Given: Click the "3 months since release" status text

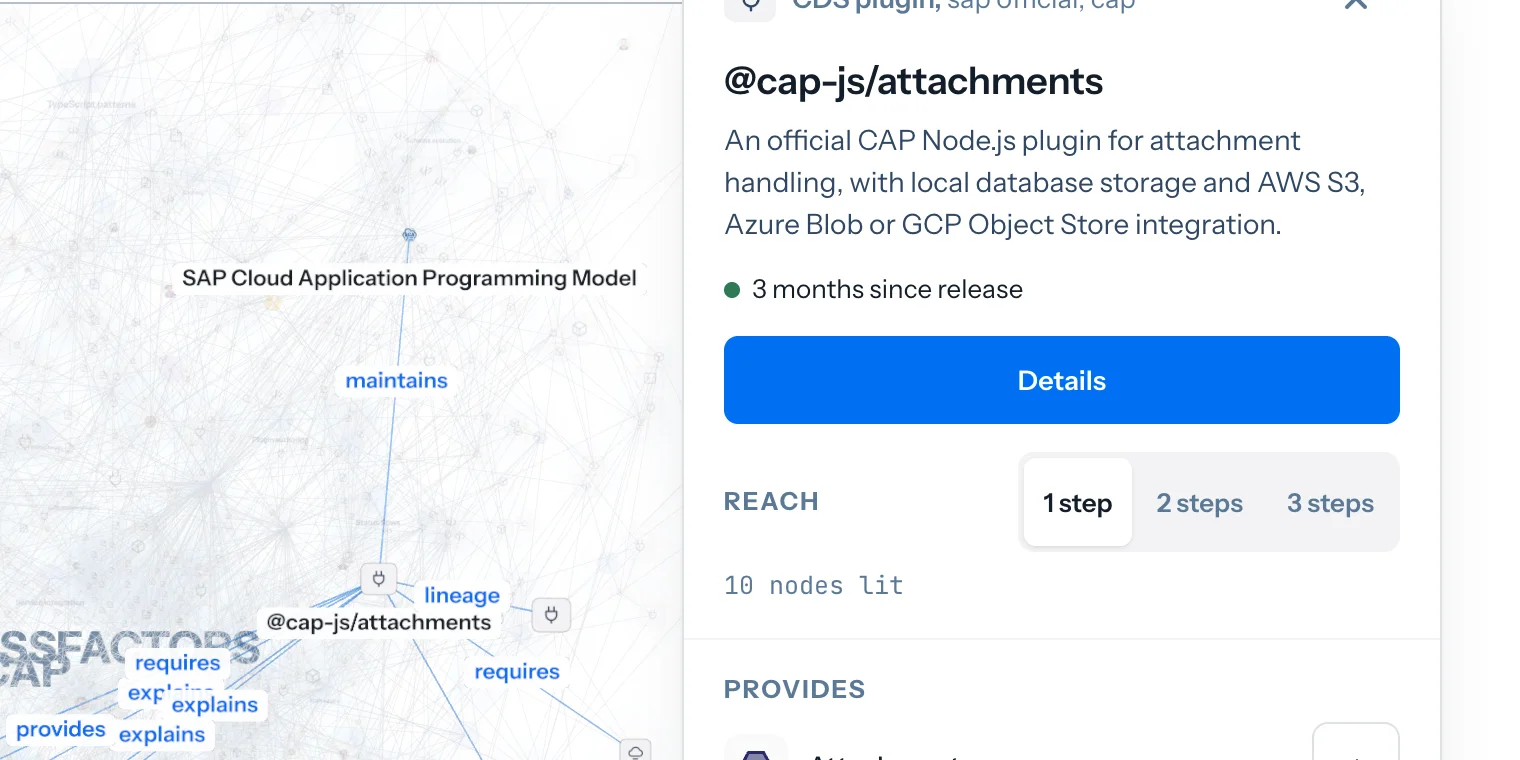Looking at the screenshot, I should coord(887,290).
